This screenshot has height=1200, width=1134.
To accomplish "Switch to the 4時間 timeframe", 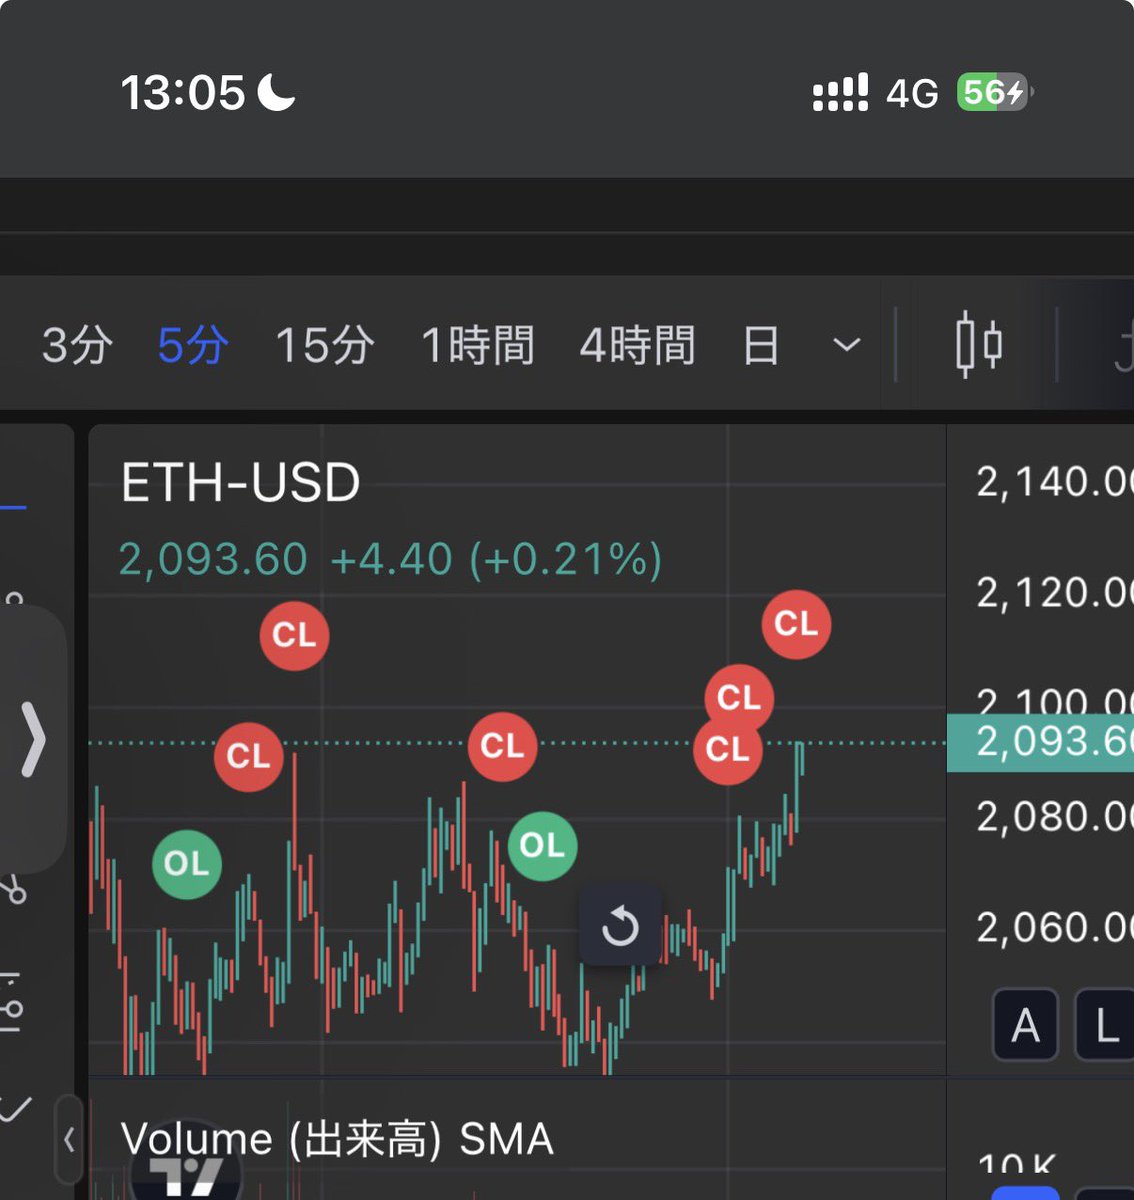I will [637, 346].
